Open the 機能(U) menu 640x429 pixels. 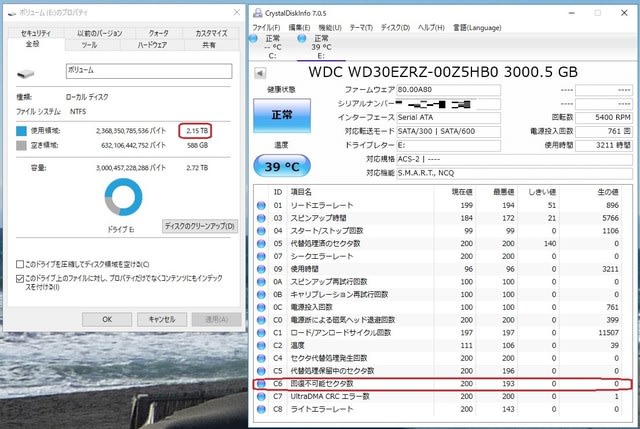[x=330, y=28]
